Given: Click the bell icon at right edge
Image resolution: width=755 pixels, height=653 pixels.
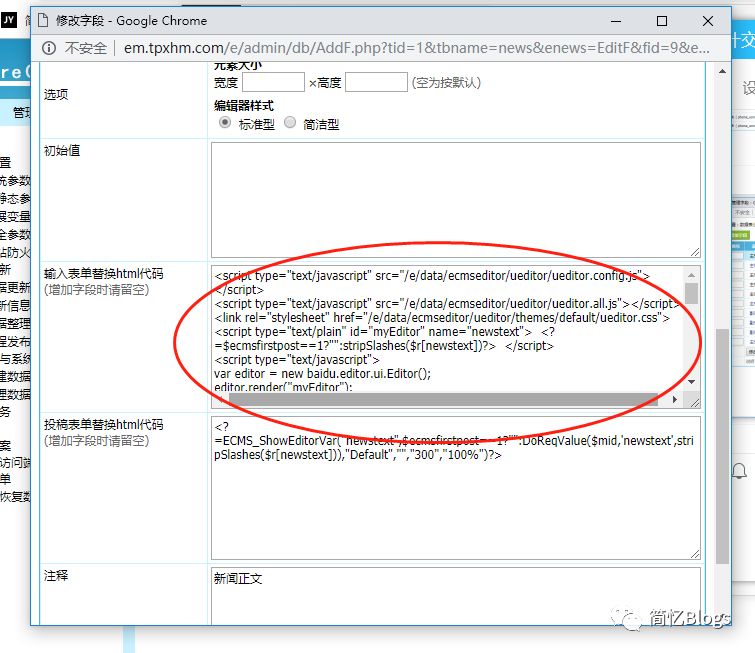Looking at the screenshot, I should 741,469.
